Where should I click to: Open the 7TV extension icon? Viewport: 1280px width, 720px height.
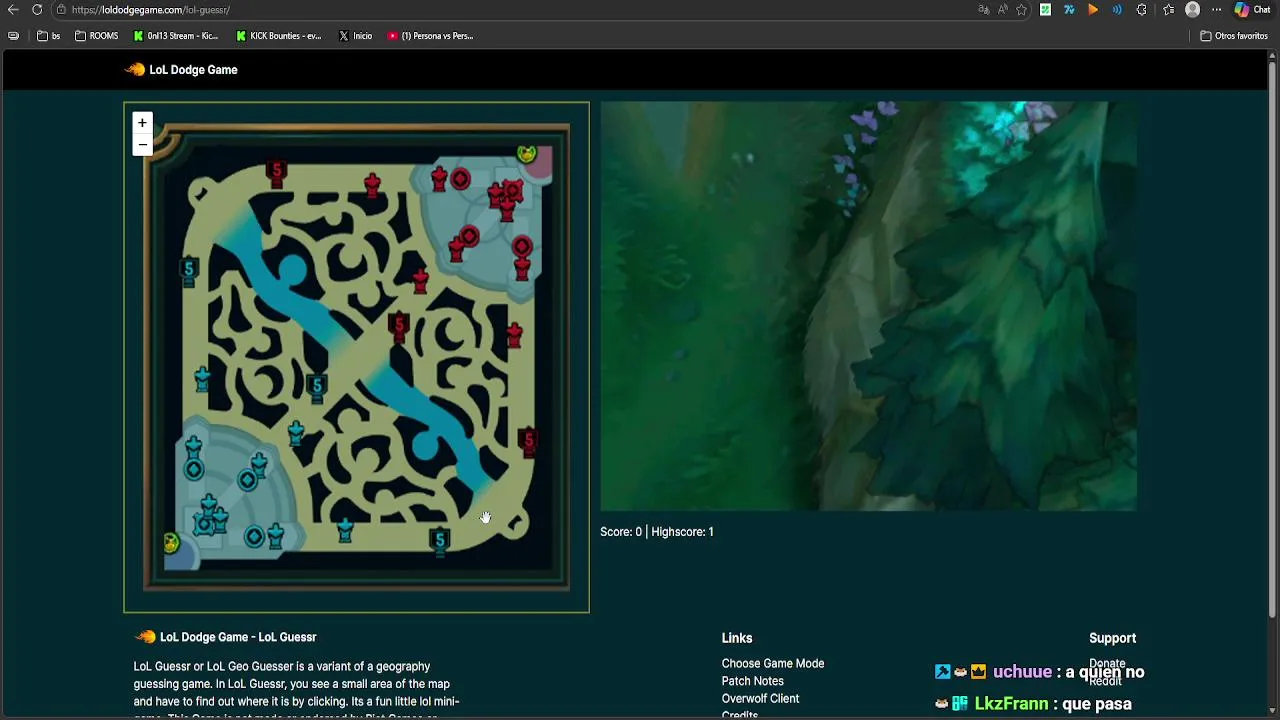coord(1069,10)
